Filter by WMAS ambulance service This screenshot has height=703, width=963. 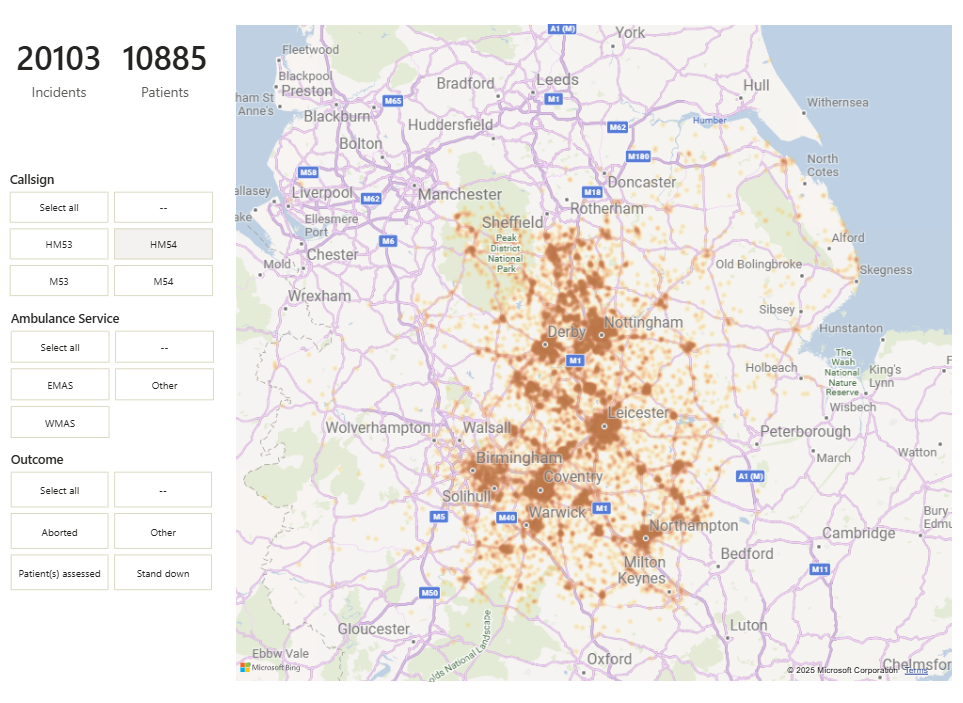[x=60, y=423]
